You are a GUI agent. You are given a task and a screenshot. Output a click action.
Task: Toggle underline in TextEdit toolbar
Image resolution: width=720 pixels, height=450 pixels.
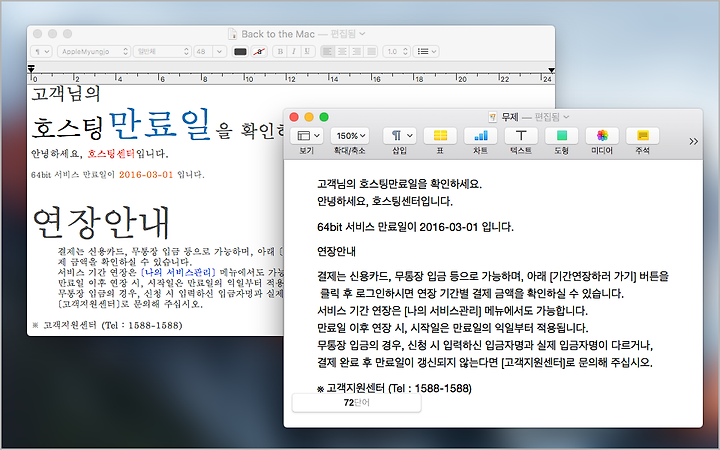(x=308, y=51)
